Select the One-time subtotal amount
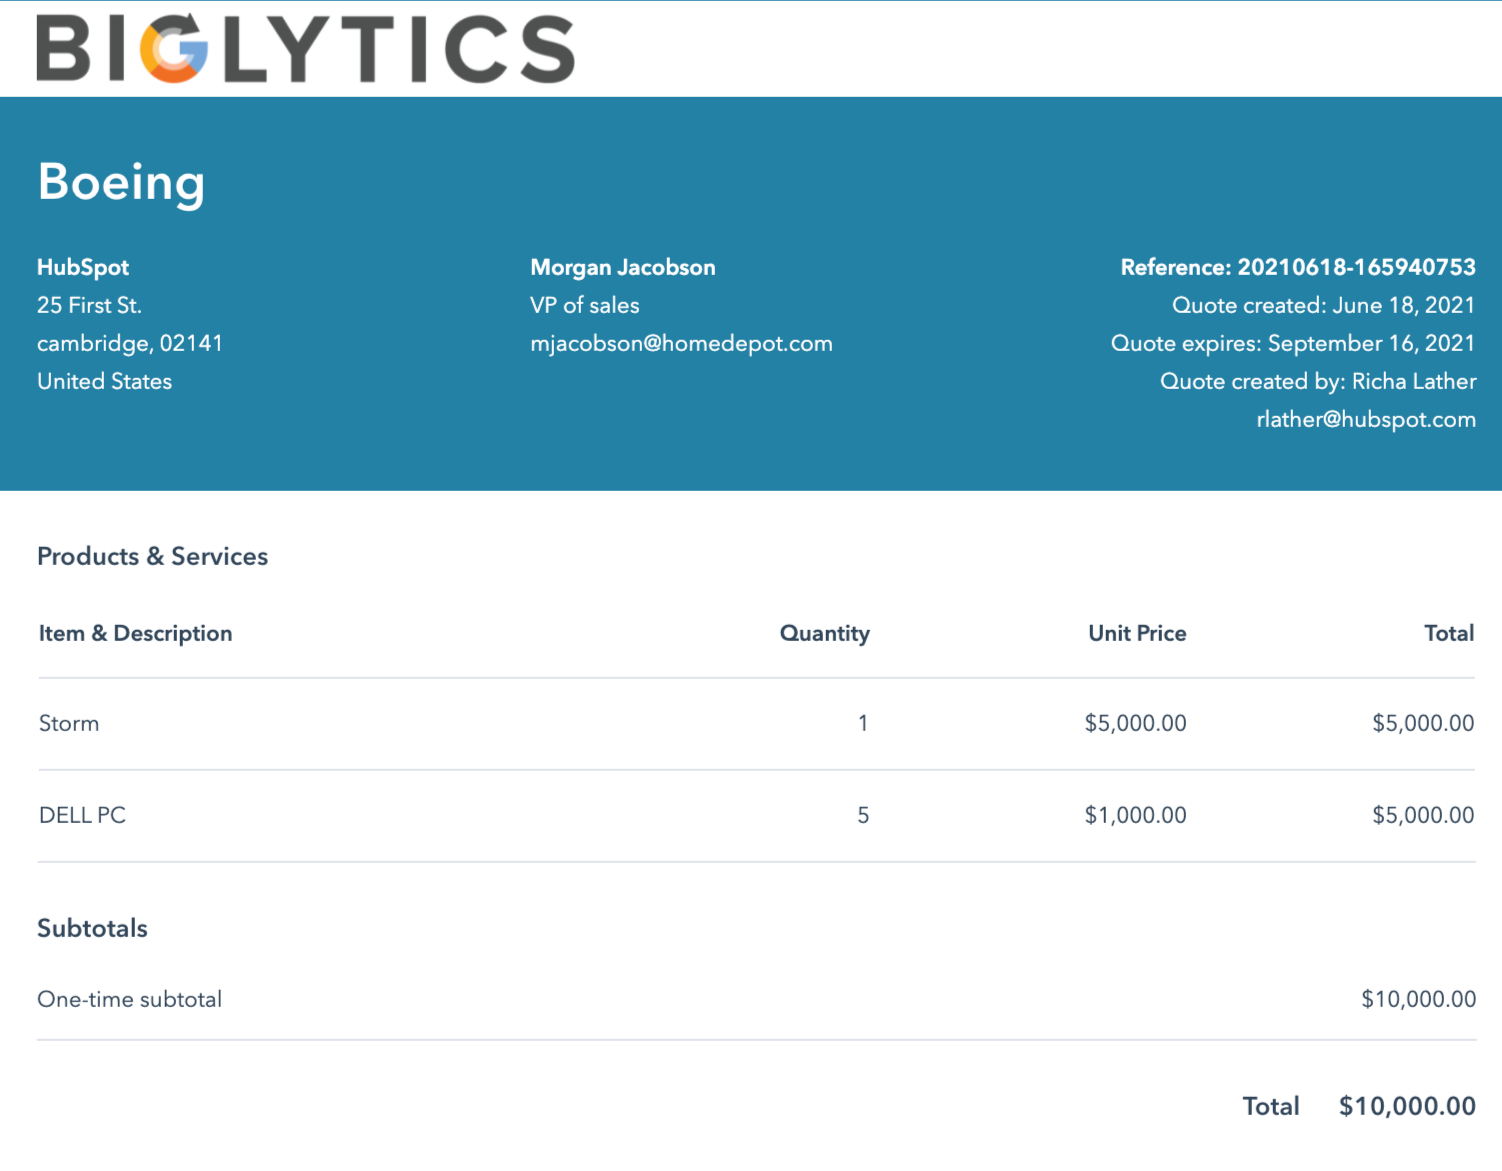Viewport: 1502px width, 1171px height. [1418, 998]
